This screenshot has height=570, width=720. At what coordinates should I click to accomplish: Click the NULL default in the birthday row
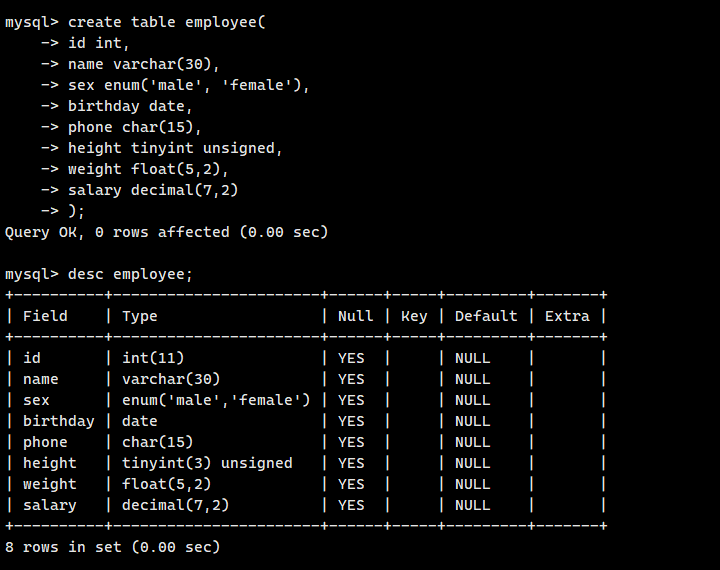(472, 421)
